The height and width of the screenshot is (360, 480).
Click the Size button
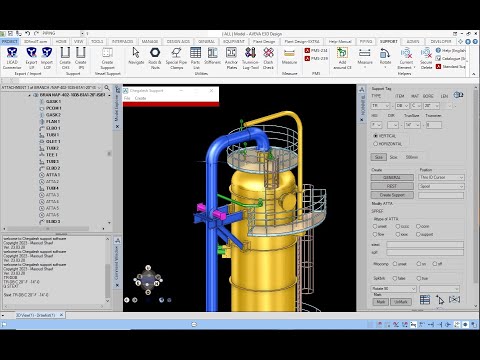pyautogui.click(x=379, y=157)
